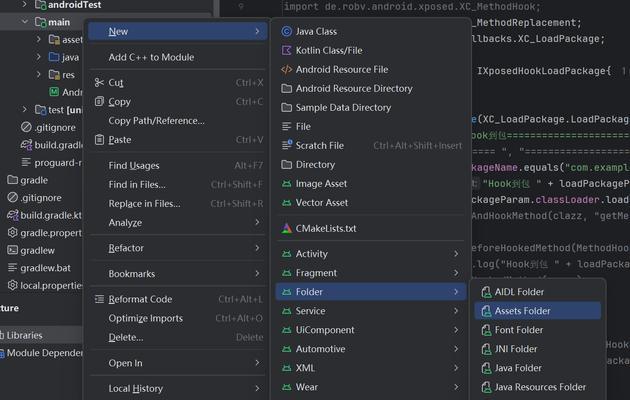Open the Automotive submenu entry
The width and height of the screenshot is (630, 400).
pyautogui.click(x=370, y=349)
